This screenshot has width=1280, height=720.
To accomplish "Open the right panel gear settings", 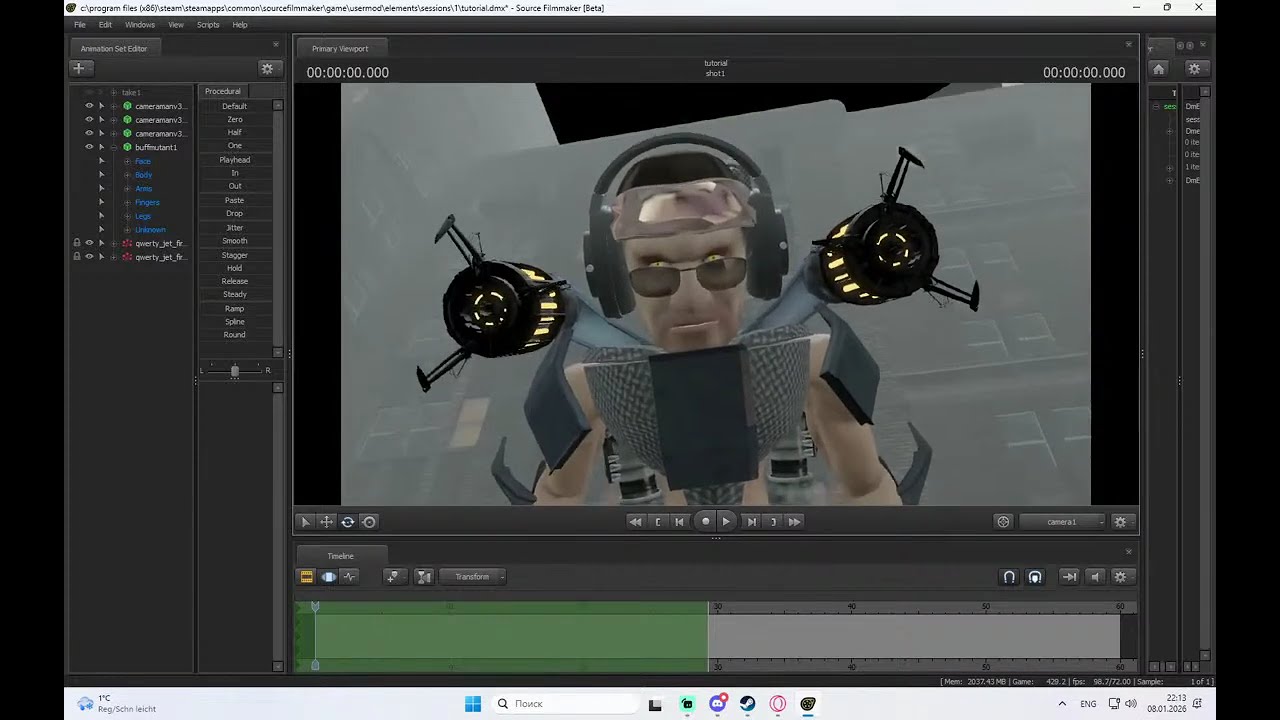I will tap(1194, 69).
